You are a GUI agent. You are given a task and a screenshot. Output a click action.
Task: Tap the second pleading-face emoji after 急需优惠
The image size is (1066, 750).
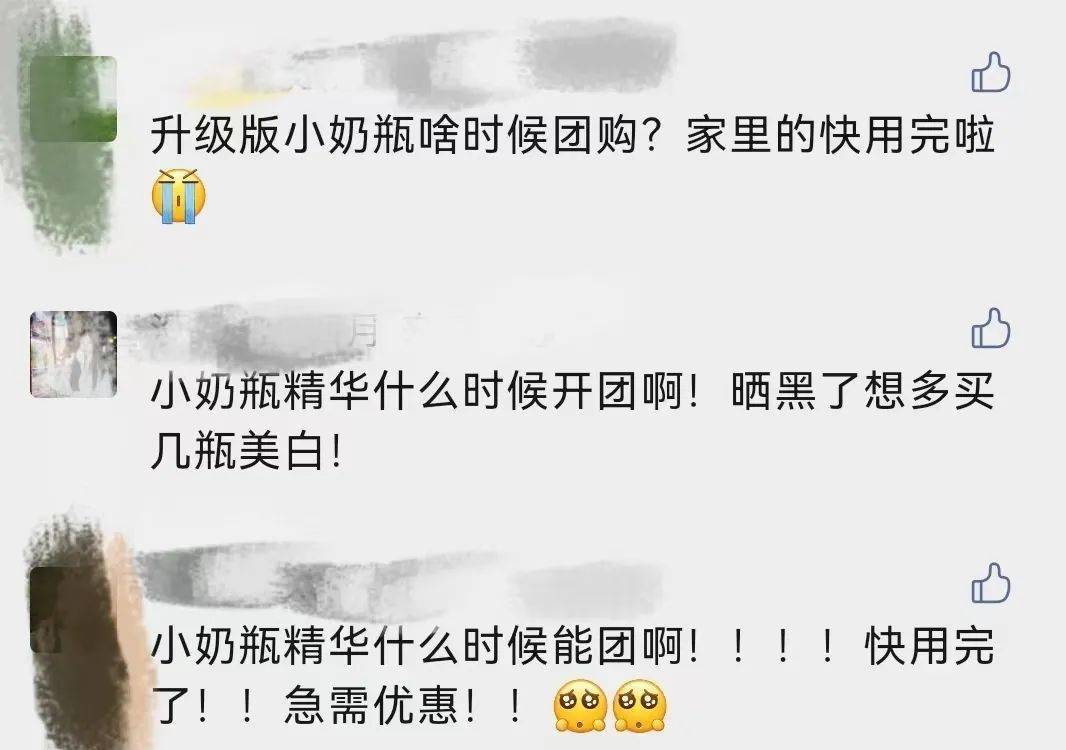click(x=639, y=706)
